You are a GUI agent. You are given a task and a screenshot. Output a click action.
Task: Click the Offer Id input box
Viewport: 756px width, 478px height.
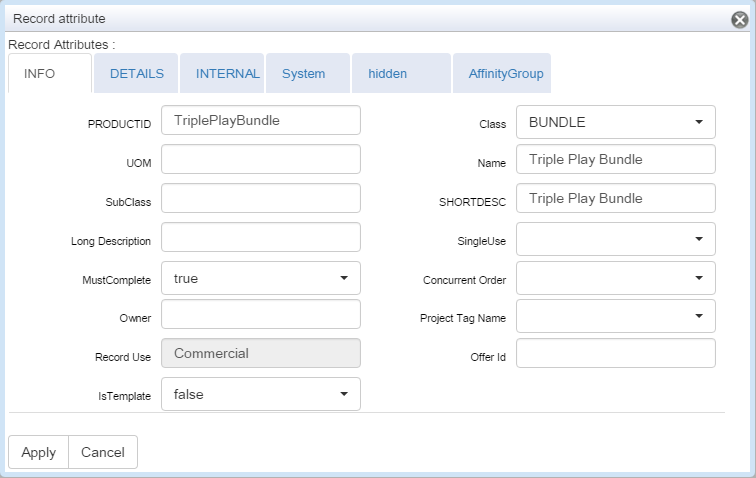coord(615,353)
